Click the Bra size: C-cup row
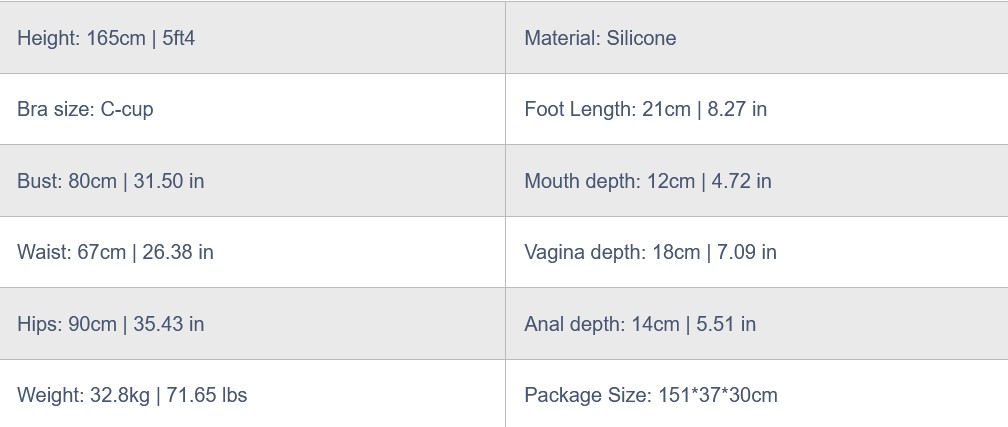The height and width of the screenshot is (427, 1008). point(85,109)
